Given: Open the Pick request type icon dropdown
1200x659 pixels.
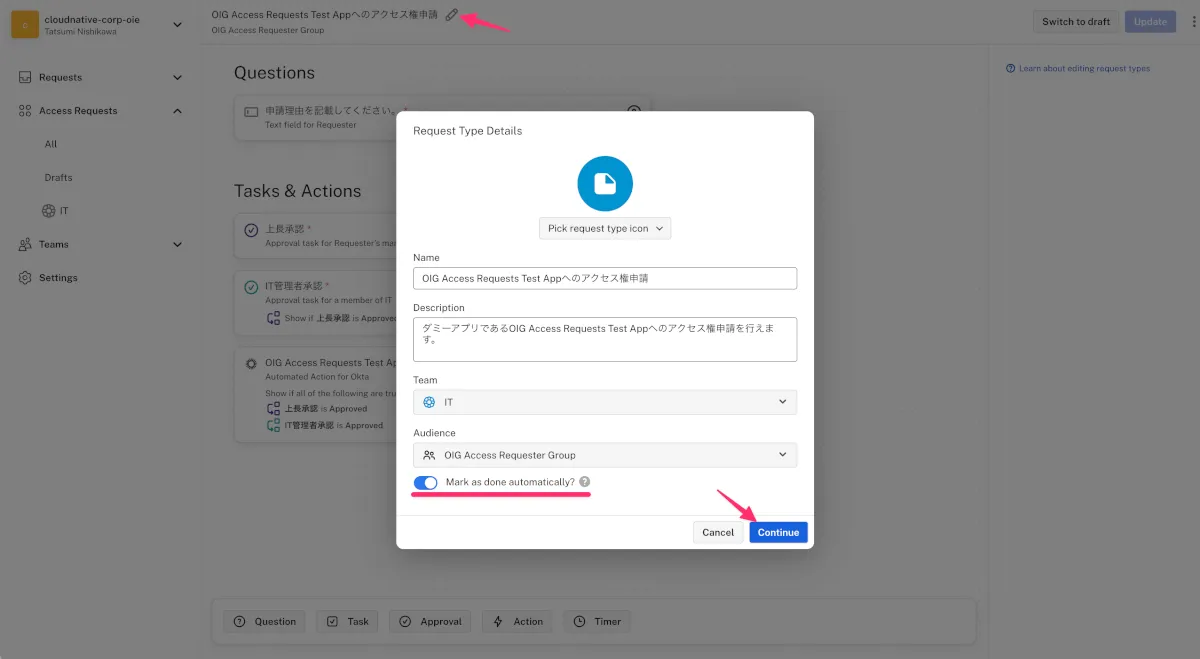Looking at the screenshot, I should [x=605, y=228].
